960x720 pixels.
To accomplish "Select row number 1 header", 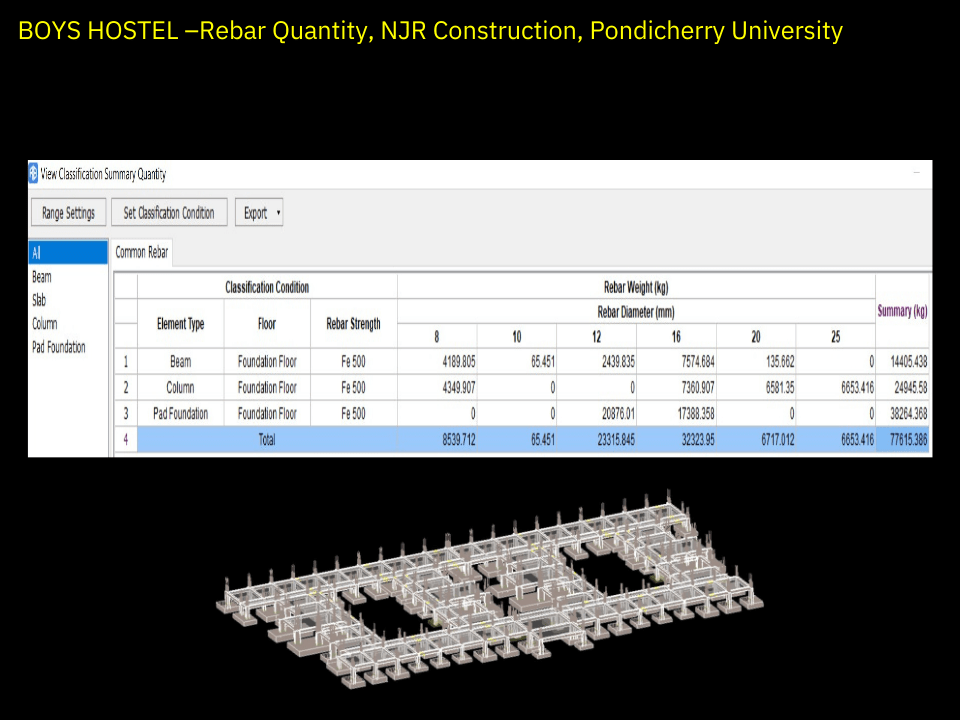I will click(126, 362).
